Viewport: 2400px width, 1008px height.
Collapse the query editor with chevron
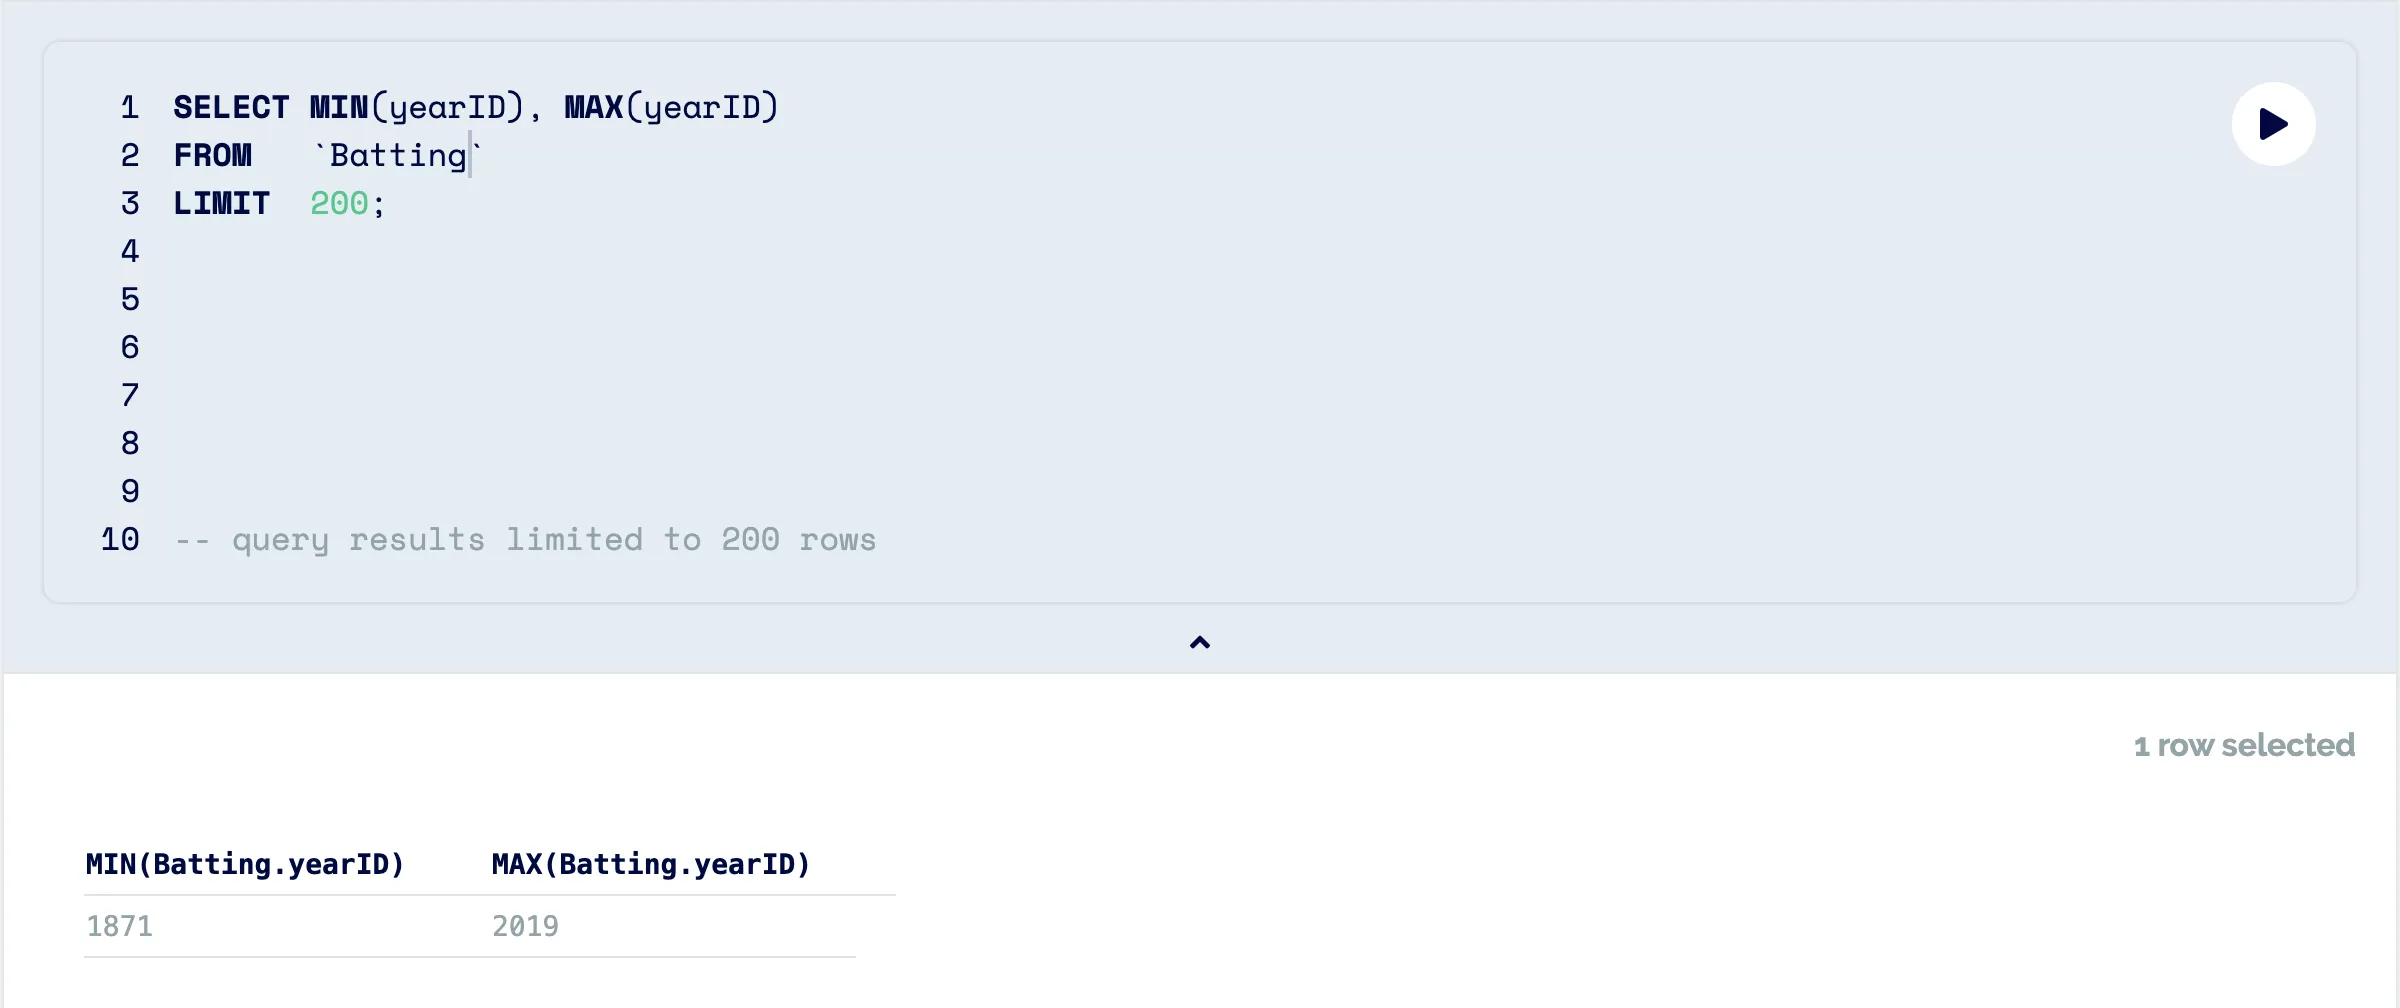[x=1200, y=643]
